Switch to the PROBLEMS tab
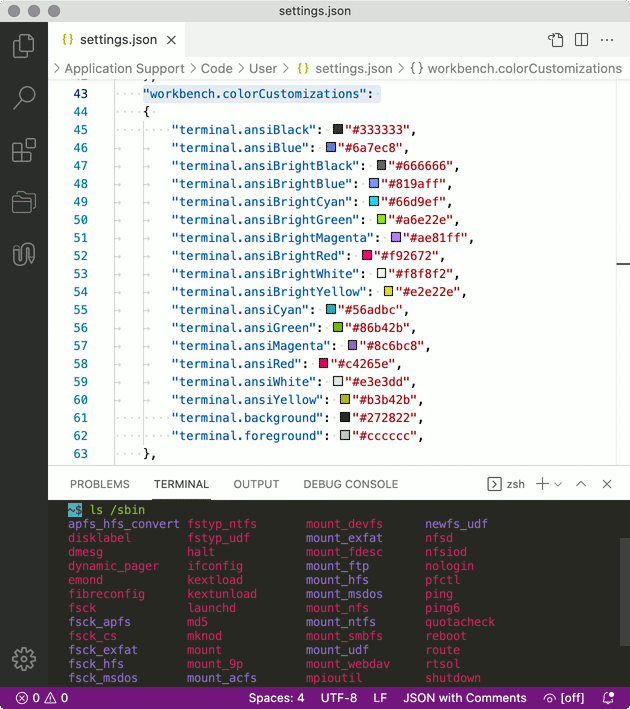630x709 pixels. click(99, 484)
